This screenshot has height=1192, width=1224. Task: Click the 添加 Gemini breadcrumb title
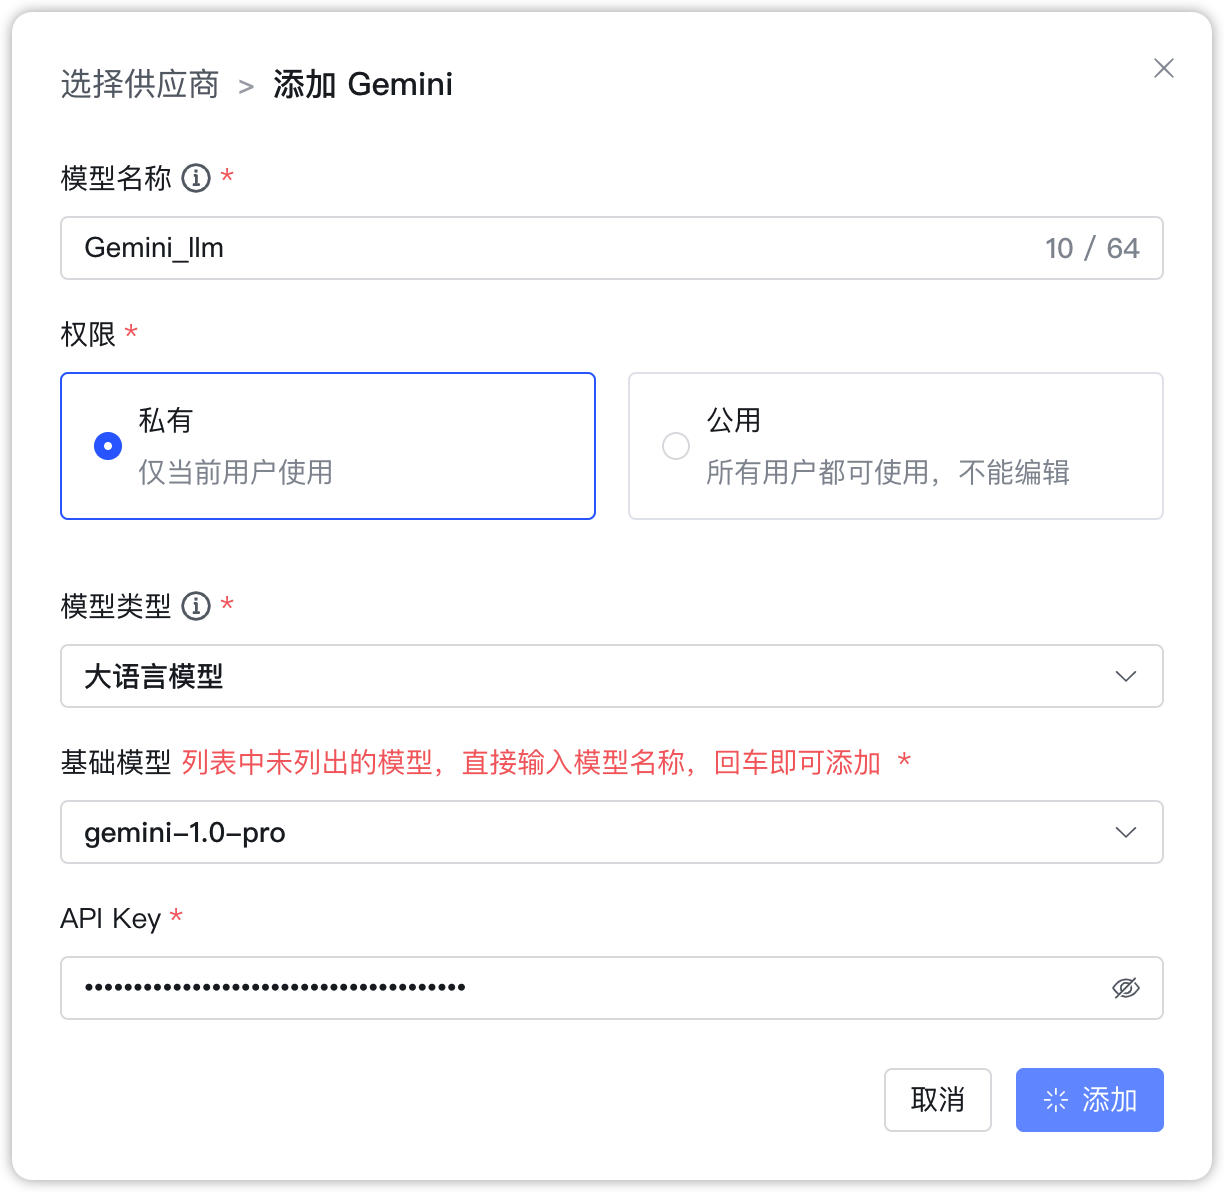[x=362, y=84]
